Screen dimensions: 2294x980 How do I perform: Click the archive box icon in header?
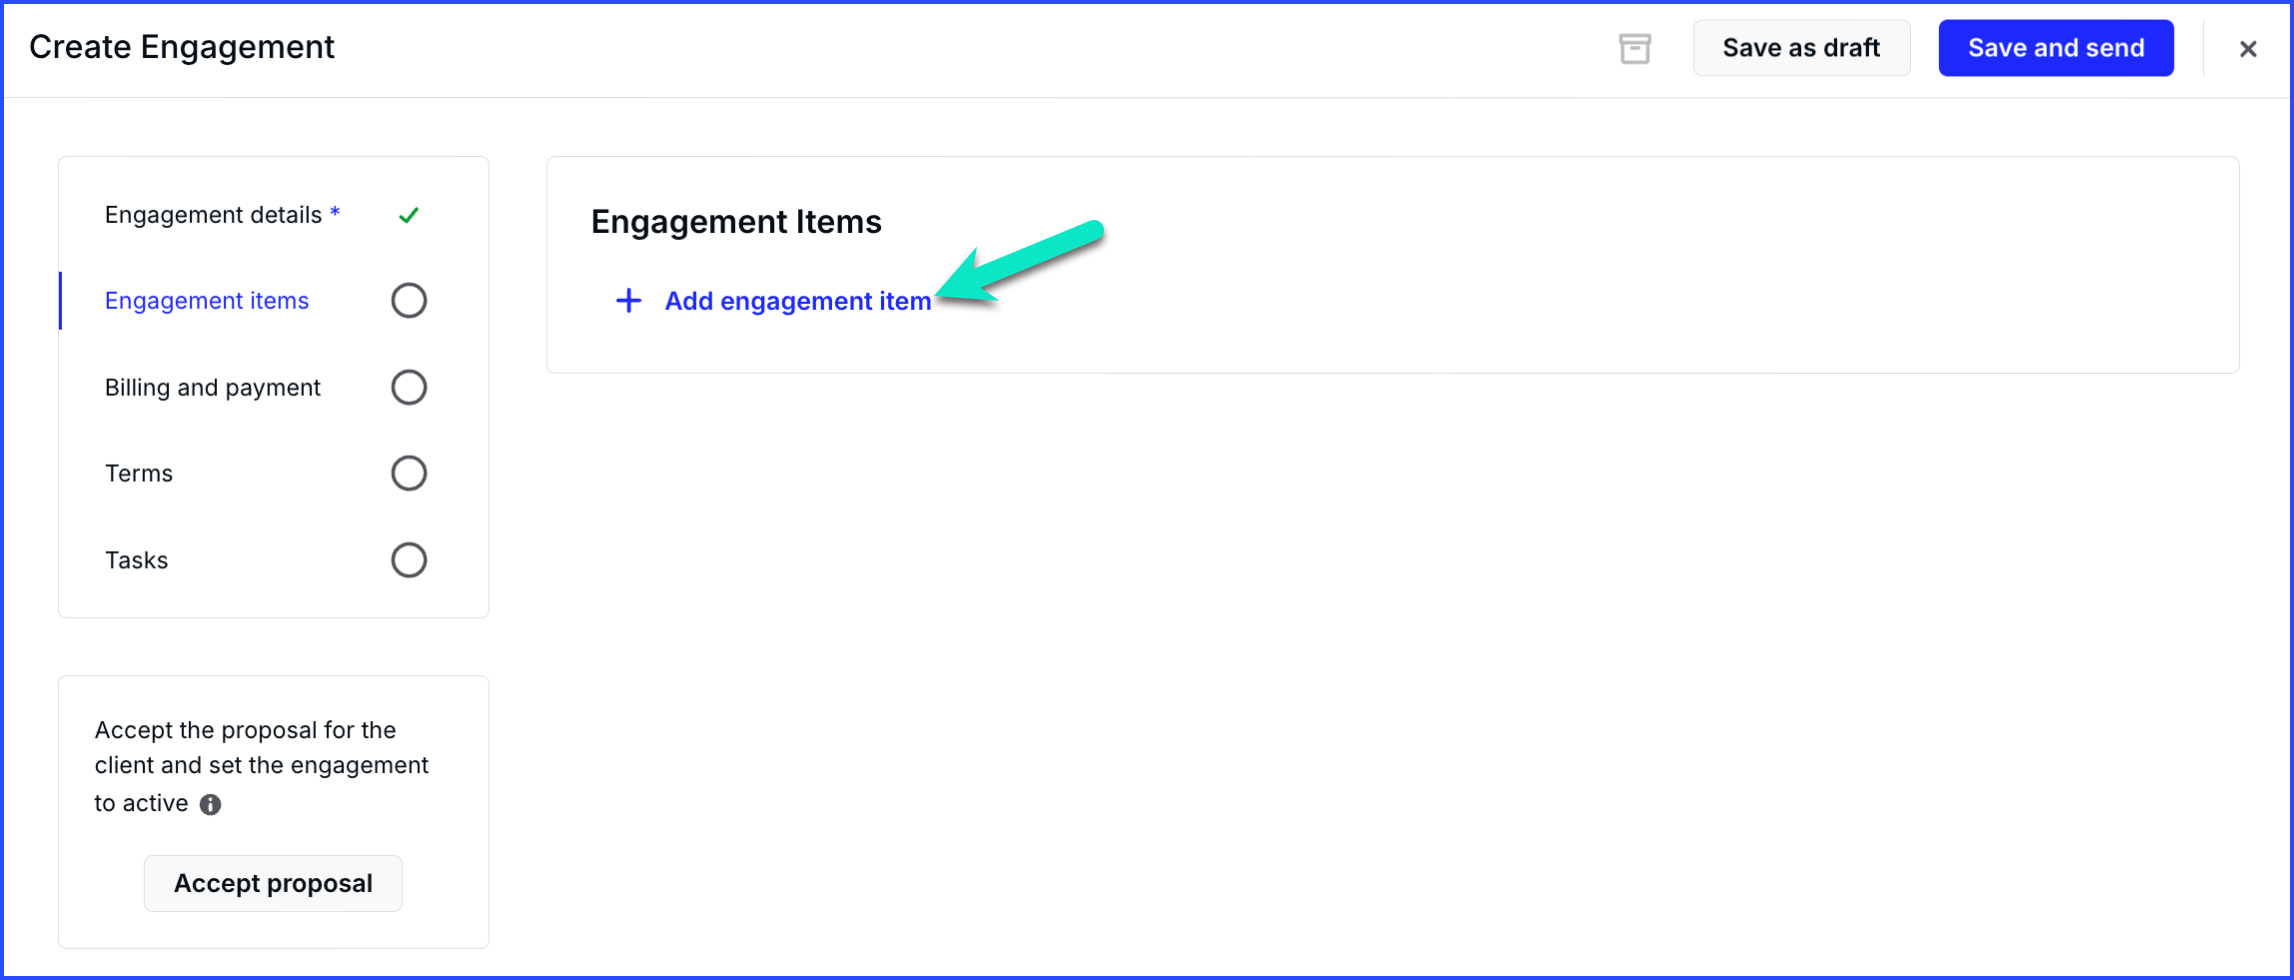pos(1634,48)
